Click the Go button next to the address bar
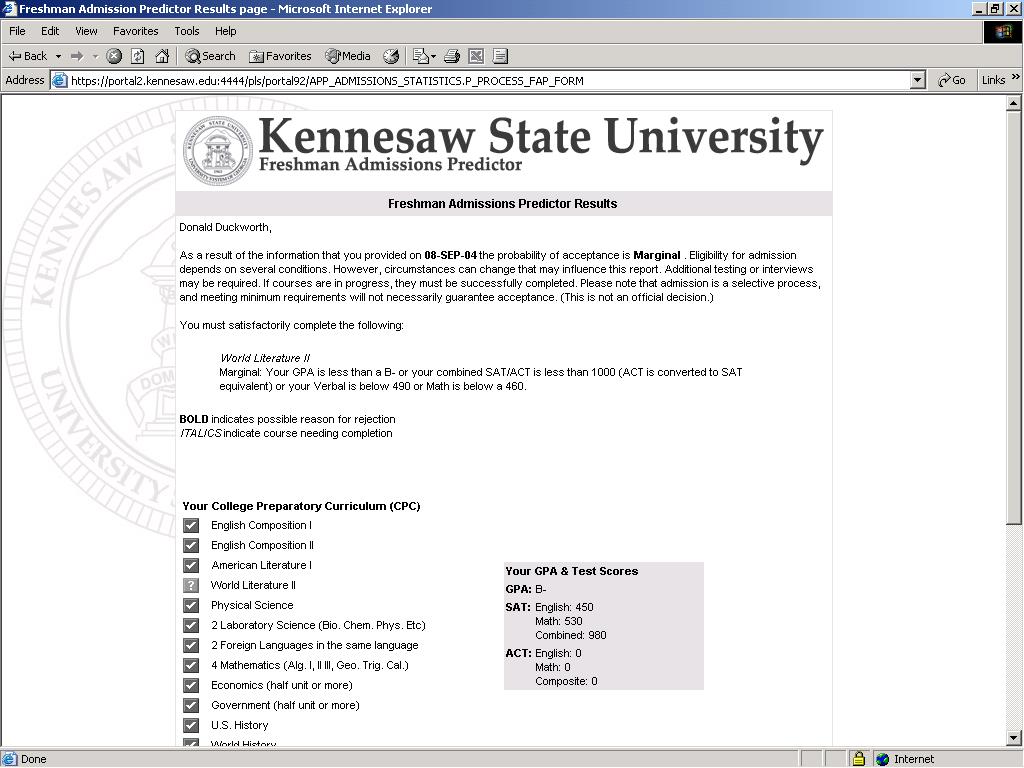Image resolution: width=1024 pixels, height=768 pixels. [952, 80]
